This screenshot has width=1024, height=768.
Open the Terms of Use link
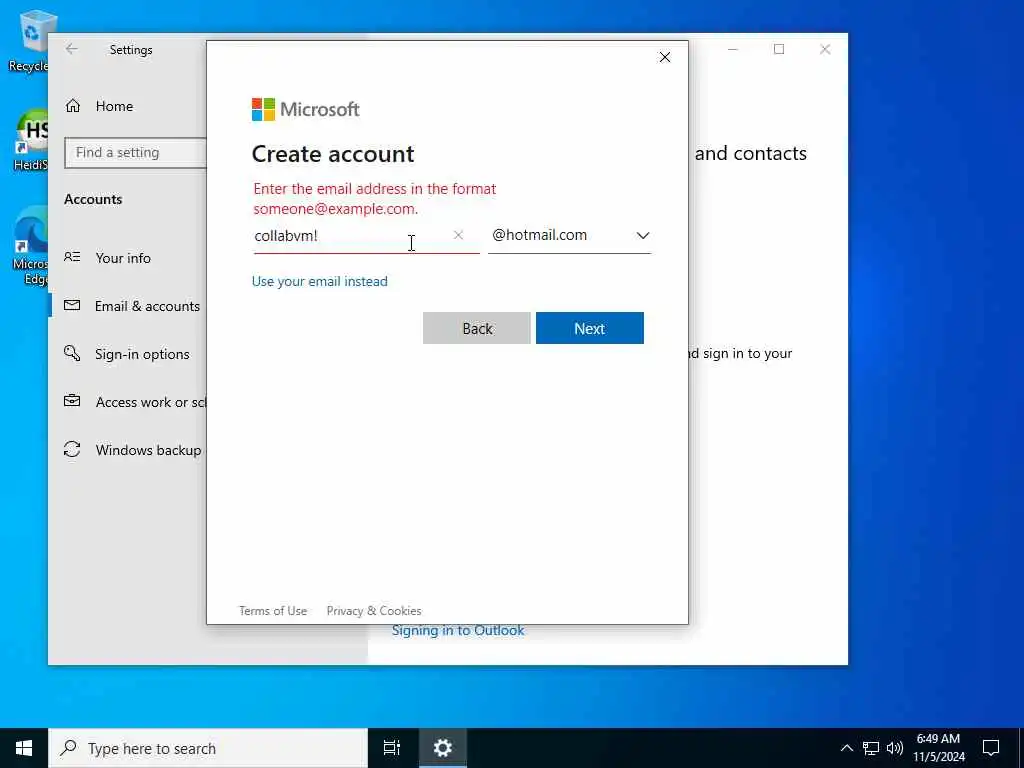point(273,611)
